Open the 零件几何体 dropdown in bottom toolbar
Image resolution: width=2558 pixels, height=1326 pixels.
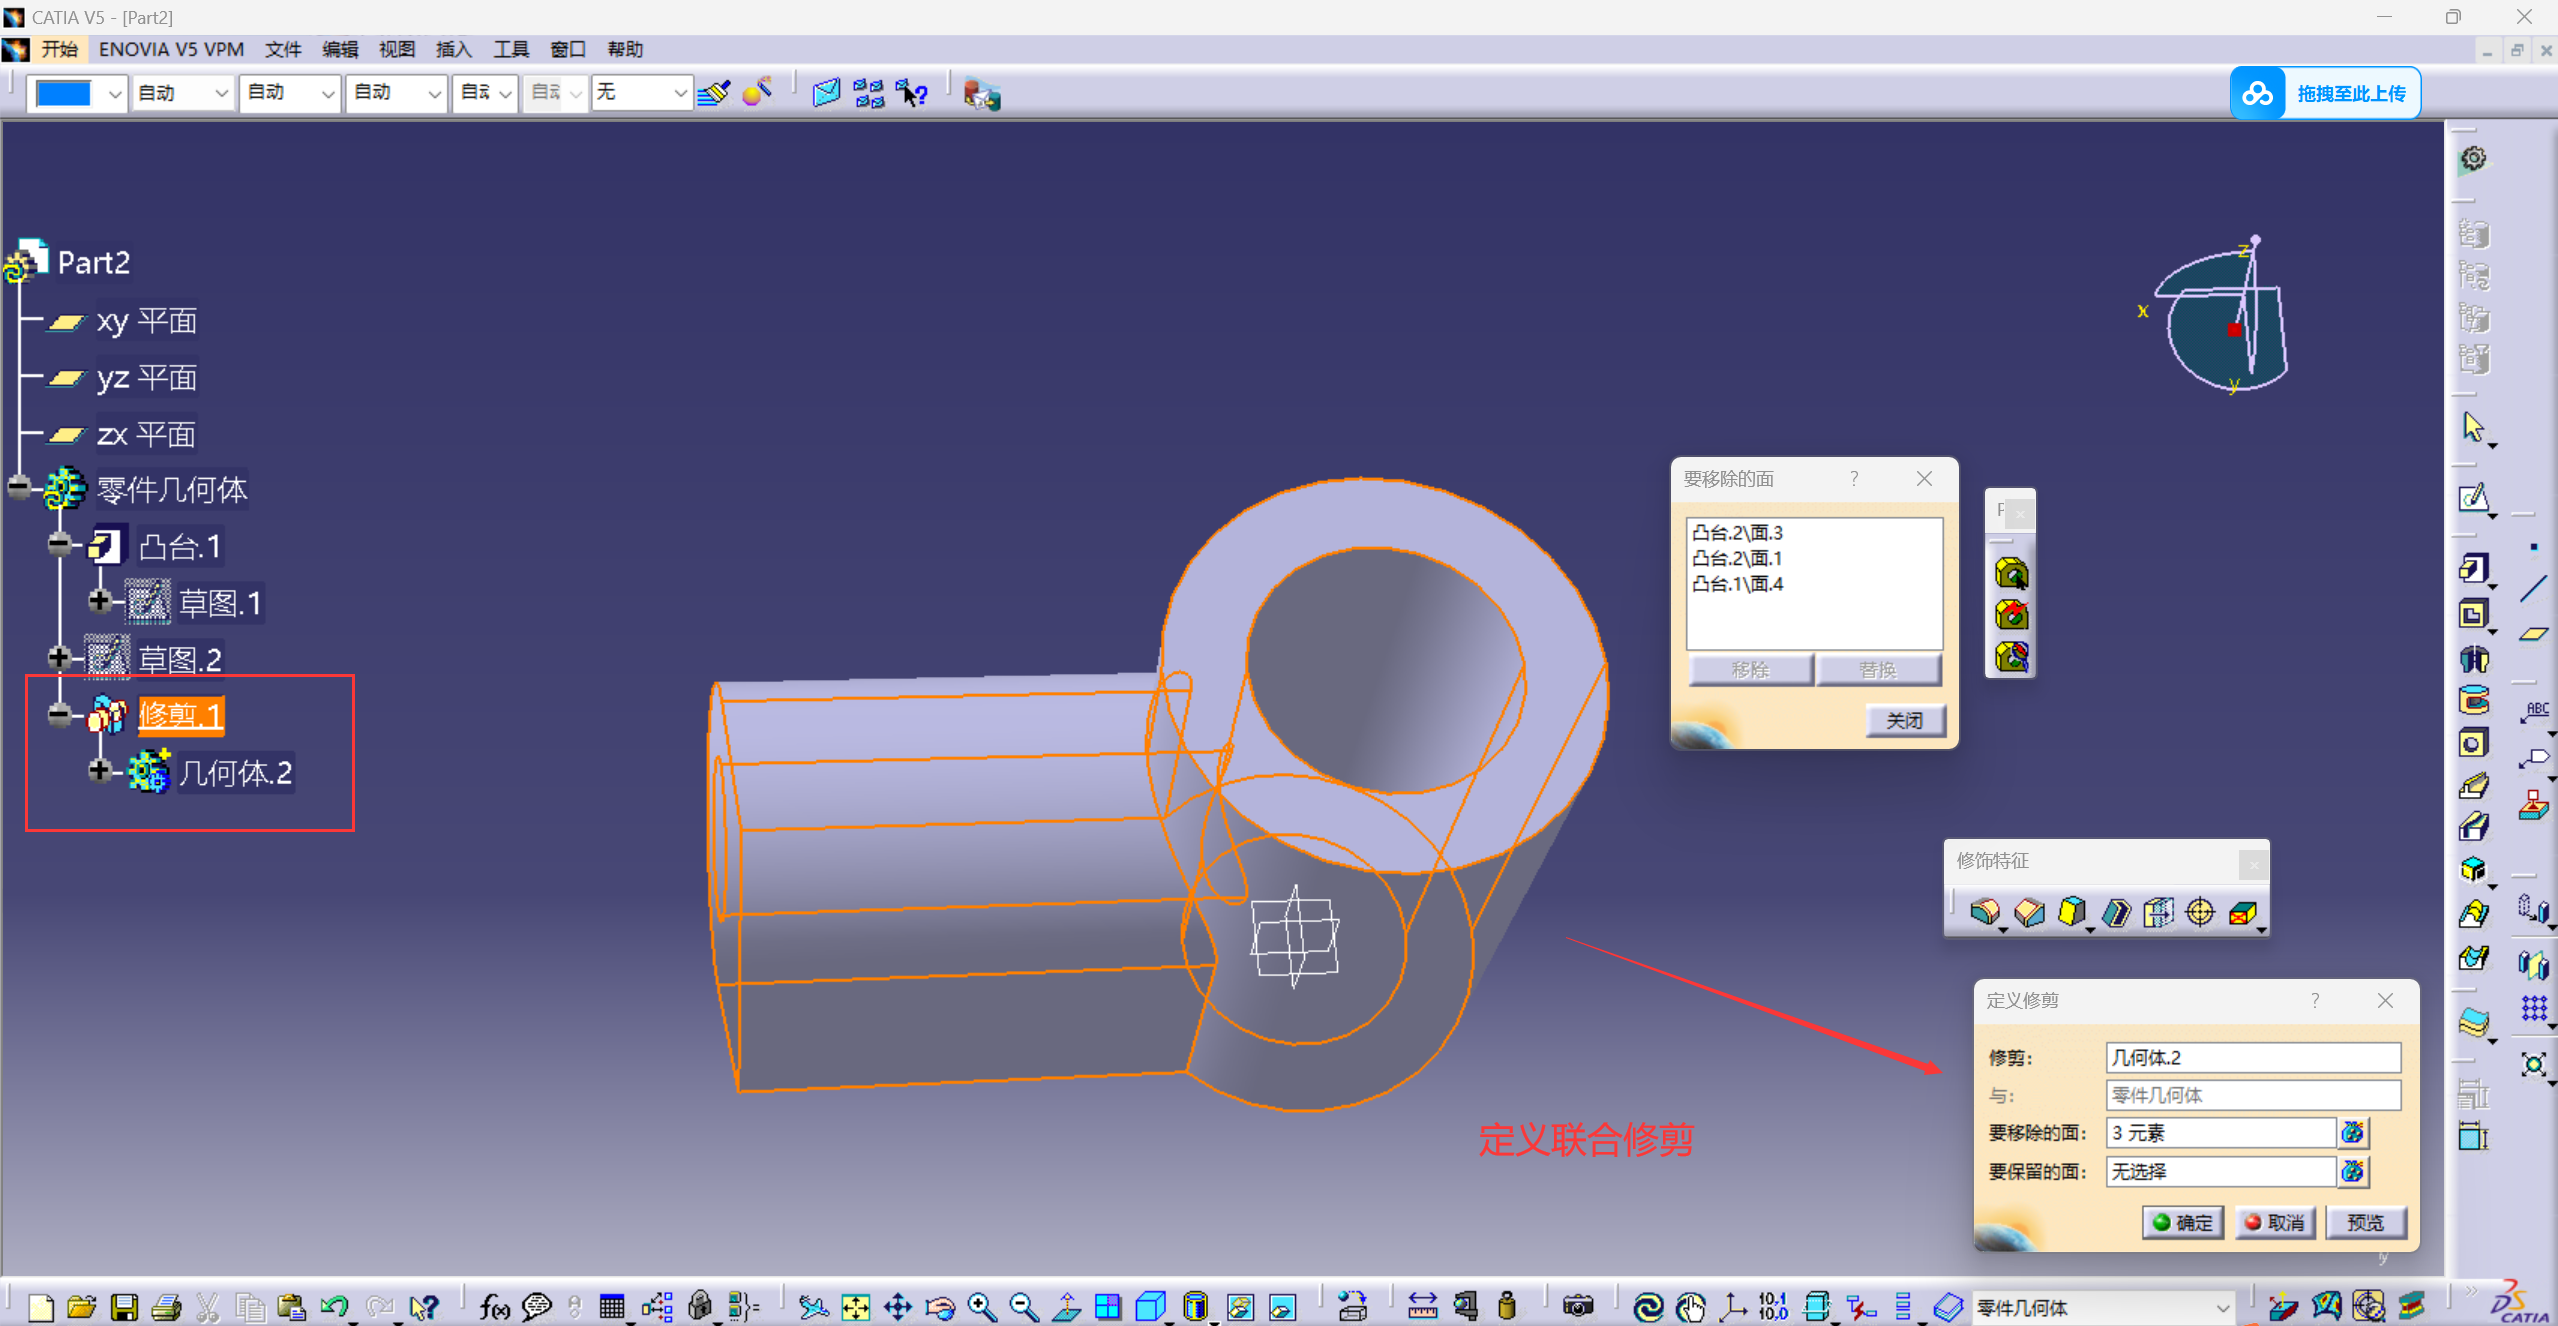pyautogui.click(x=2222, y=1307)
